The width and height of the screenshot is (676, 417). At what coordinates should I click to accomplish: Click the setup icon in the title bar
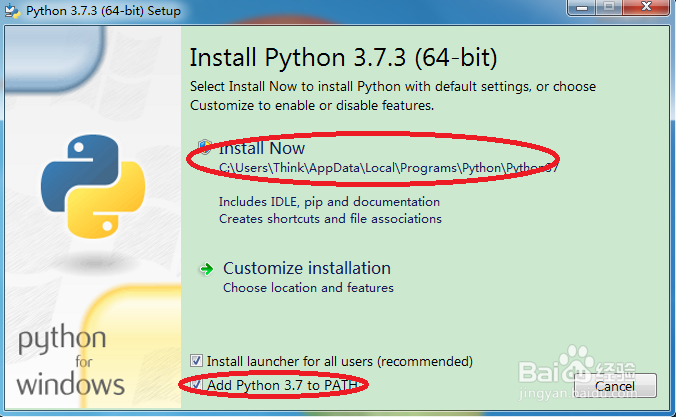12,10
